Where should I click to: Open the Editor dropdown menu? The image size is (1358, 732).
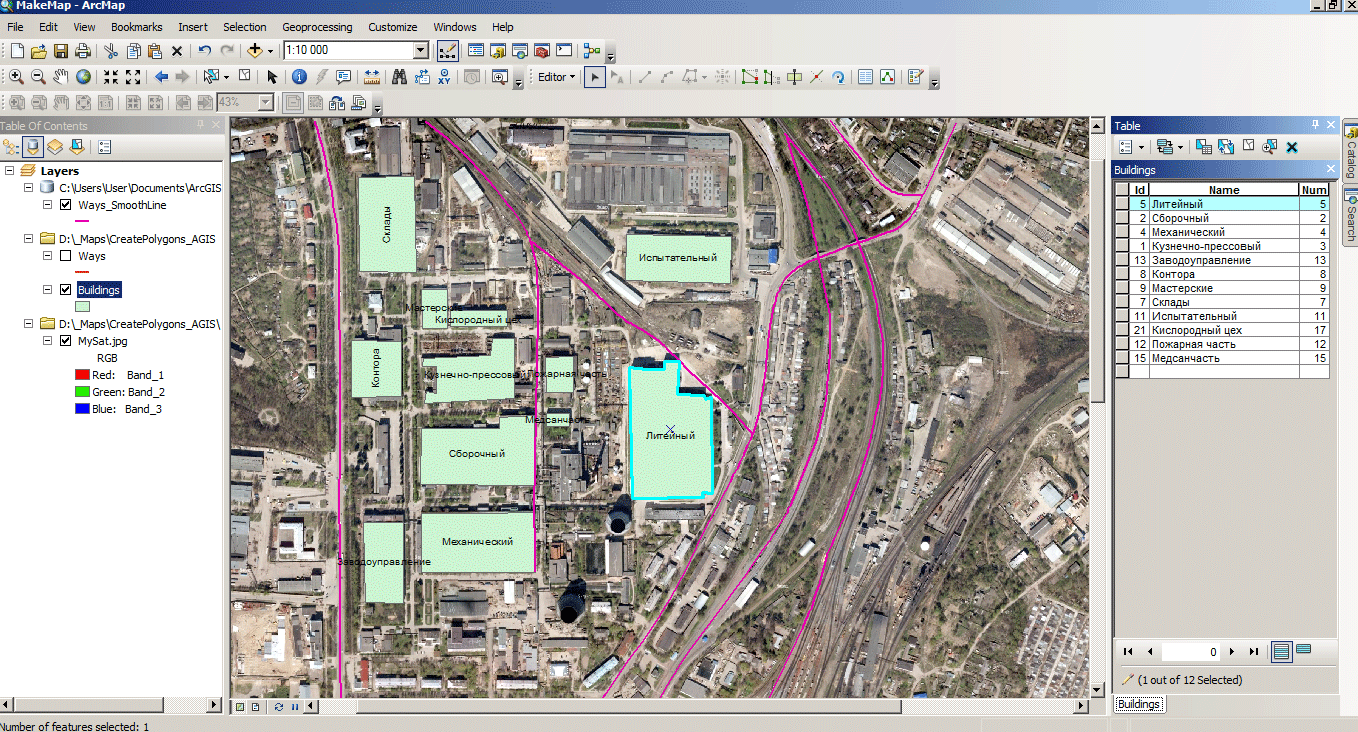(x=556, y=77)
